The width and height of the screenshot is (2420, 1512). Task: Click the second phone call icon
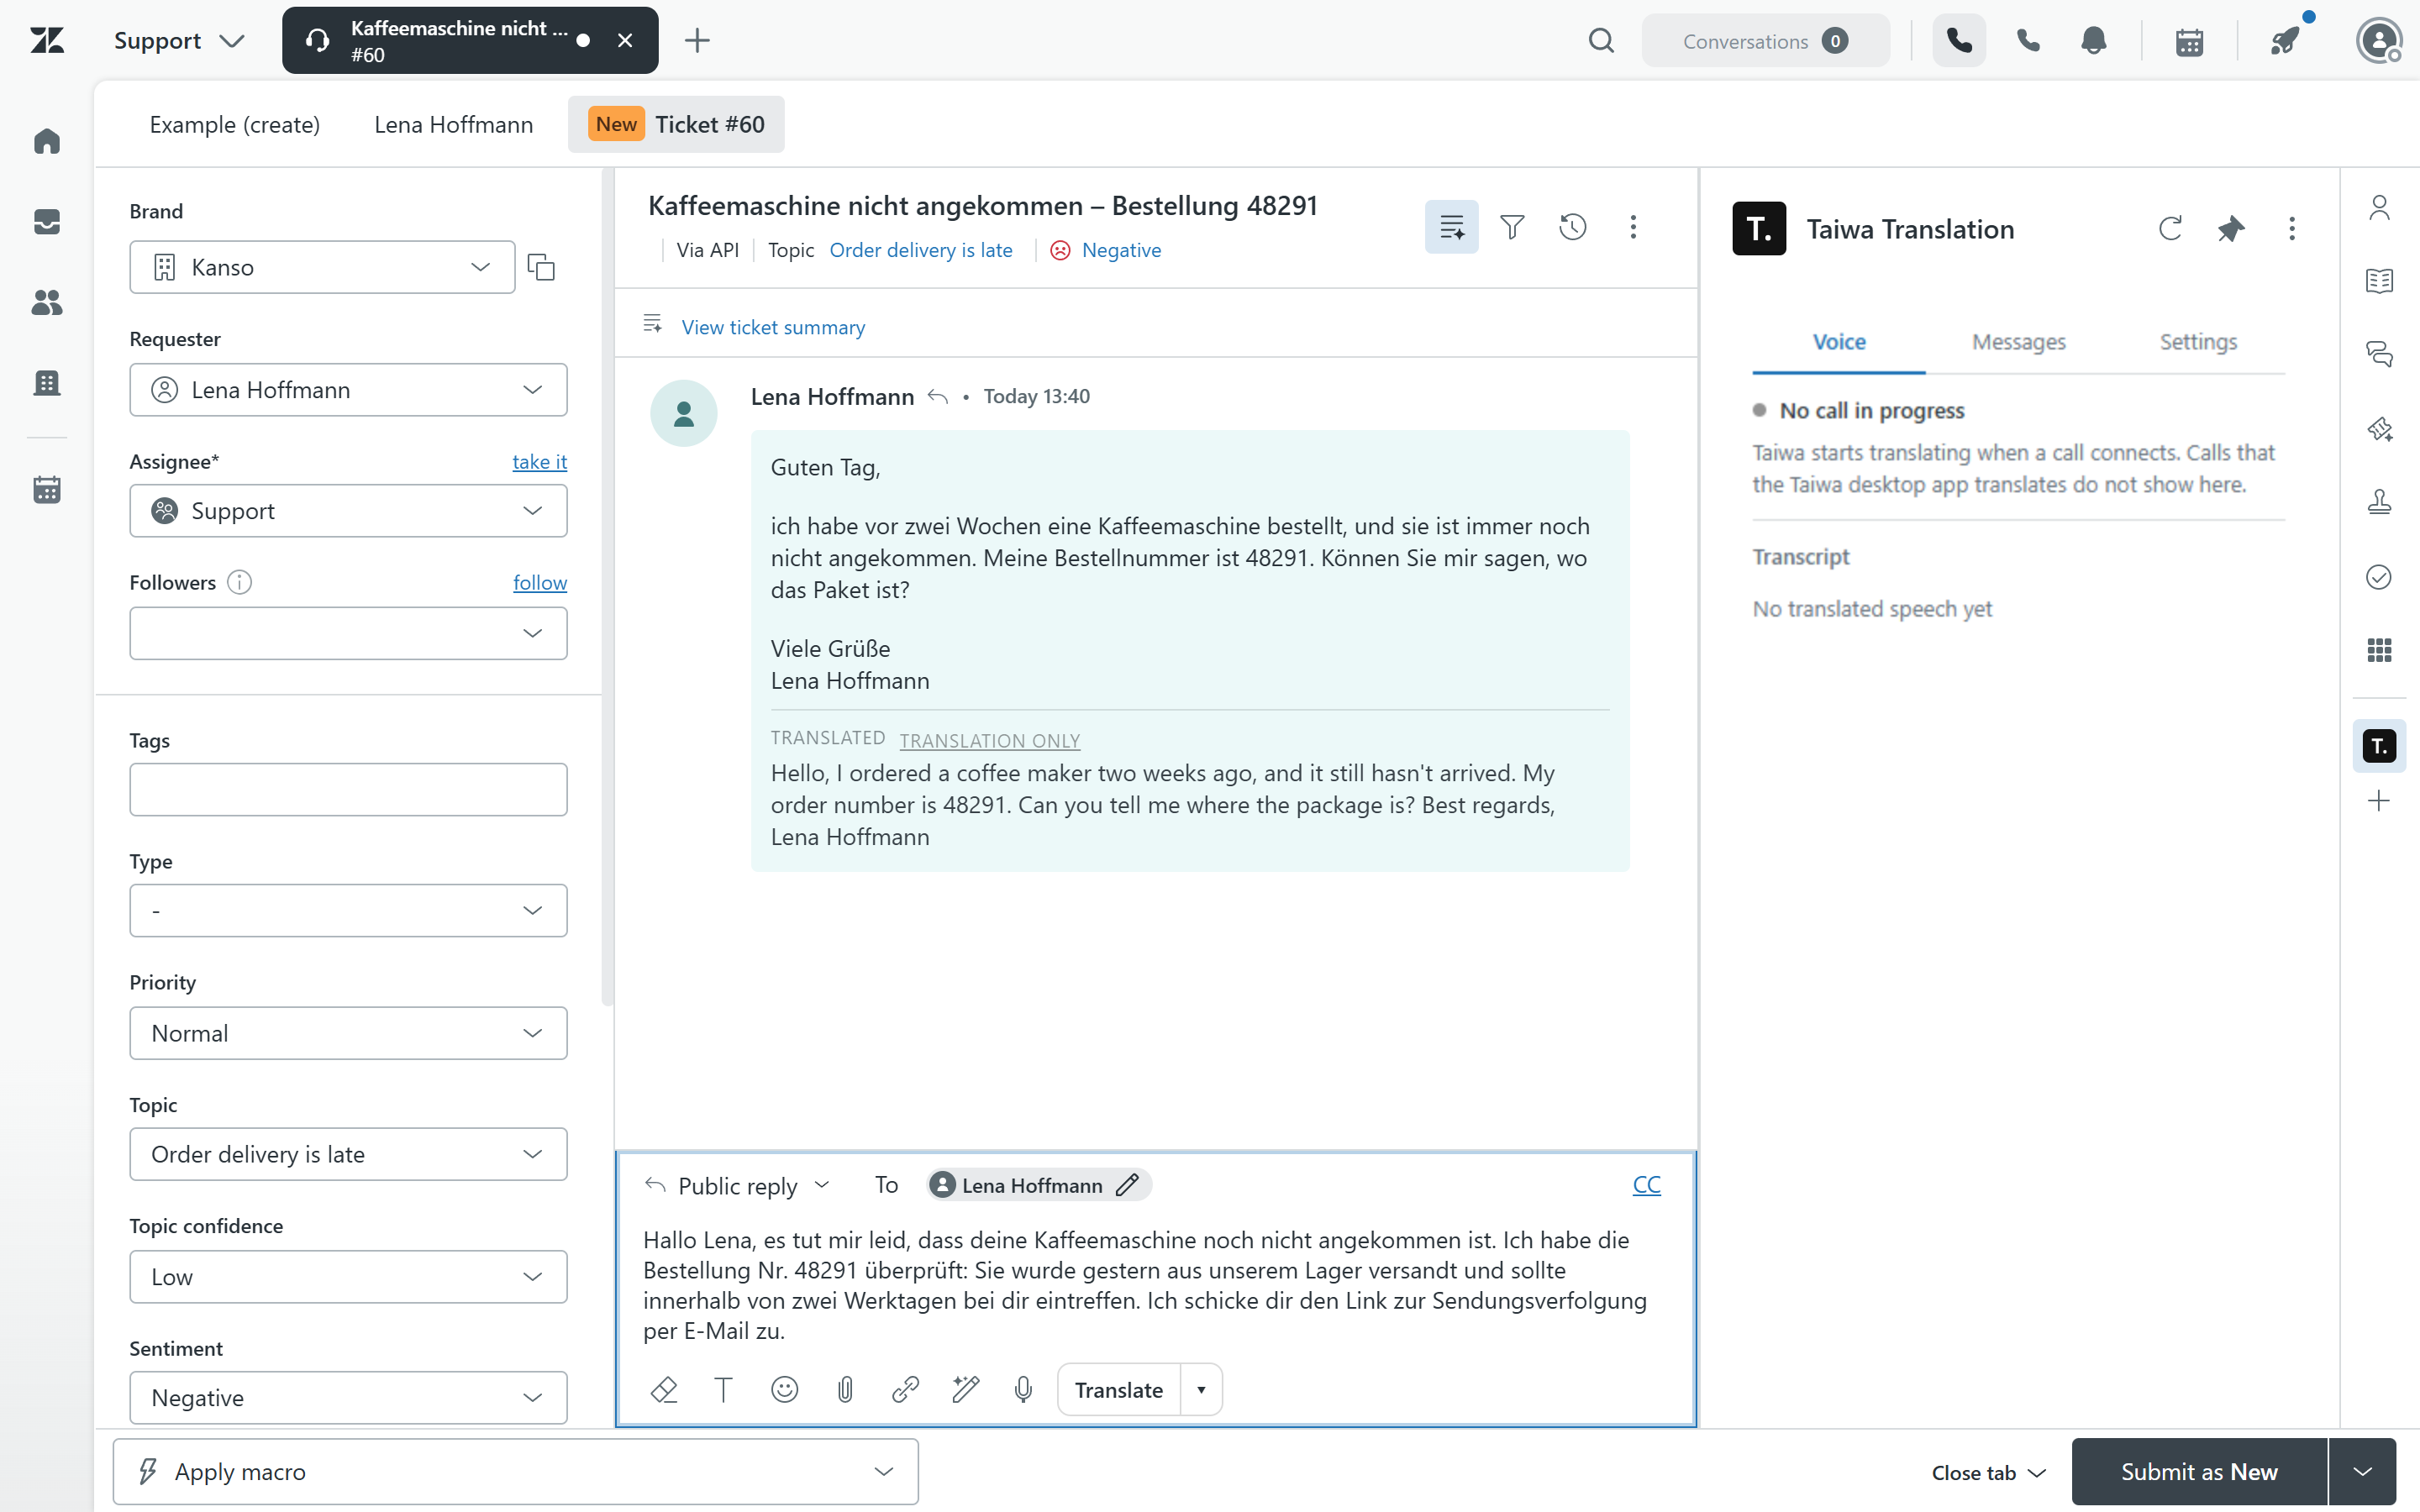[x=2028, y=41]
